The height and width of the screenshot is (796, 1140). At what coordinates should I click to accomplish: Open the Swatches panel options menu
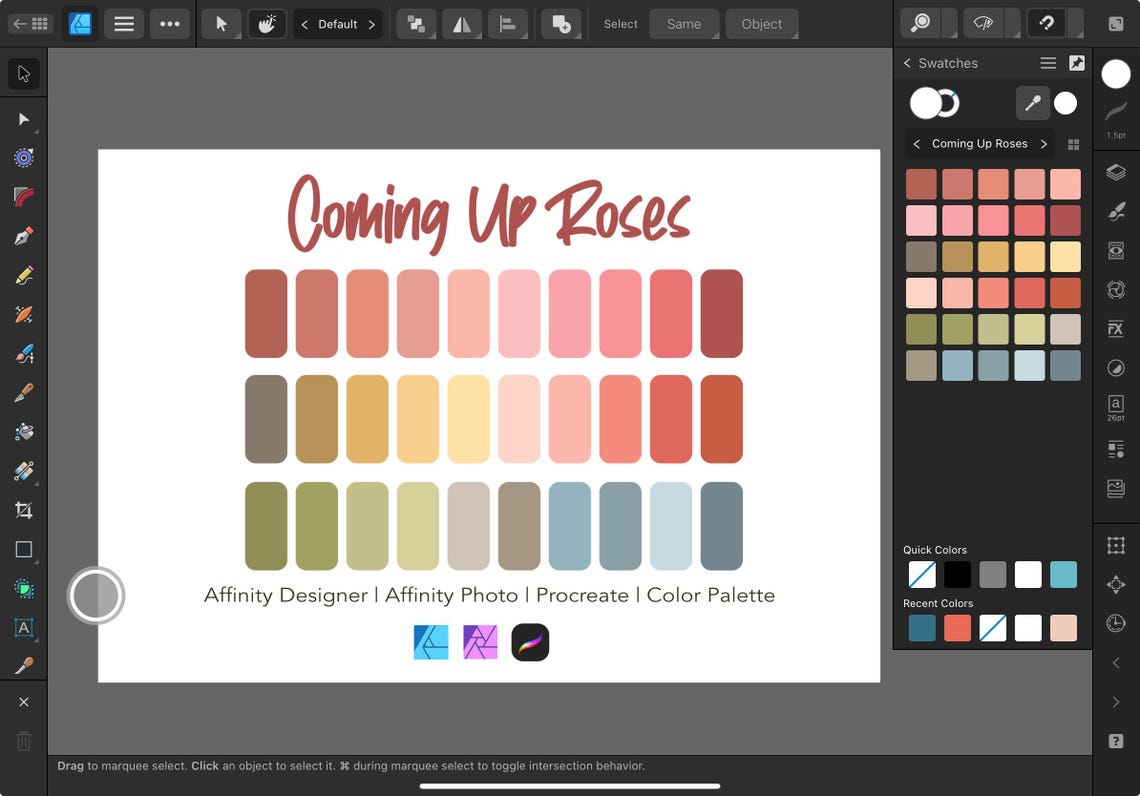pyautogui.click(x=1048, y=62)
